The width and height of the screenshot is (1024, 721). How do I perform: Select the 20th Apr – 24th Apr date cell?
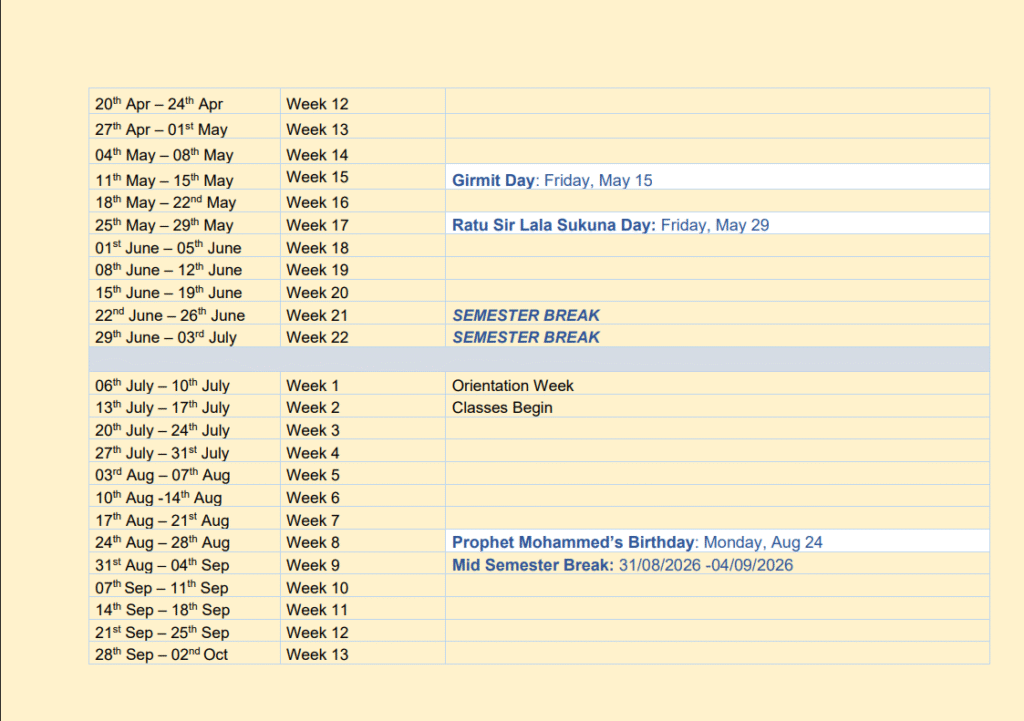159,104
